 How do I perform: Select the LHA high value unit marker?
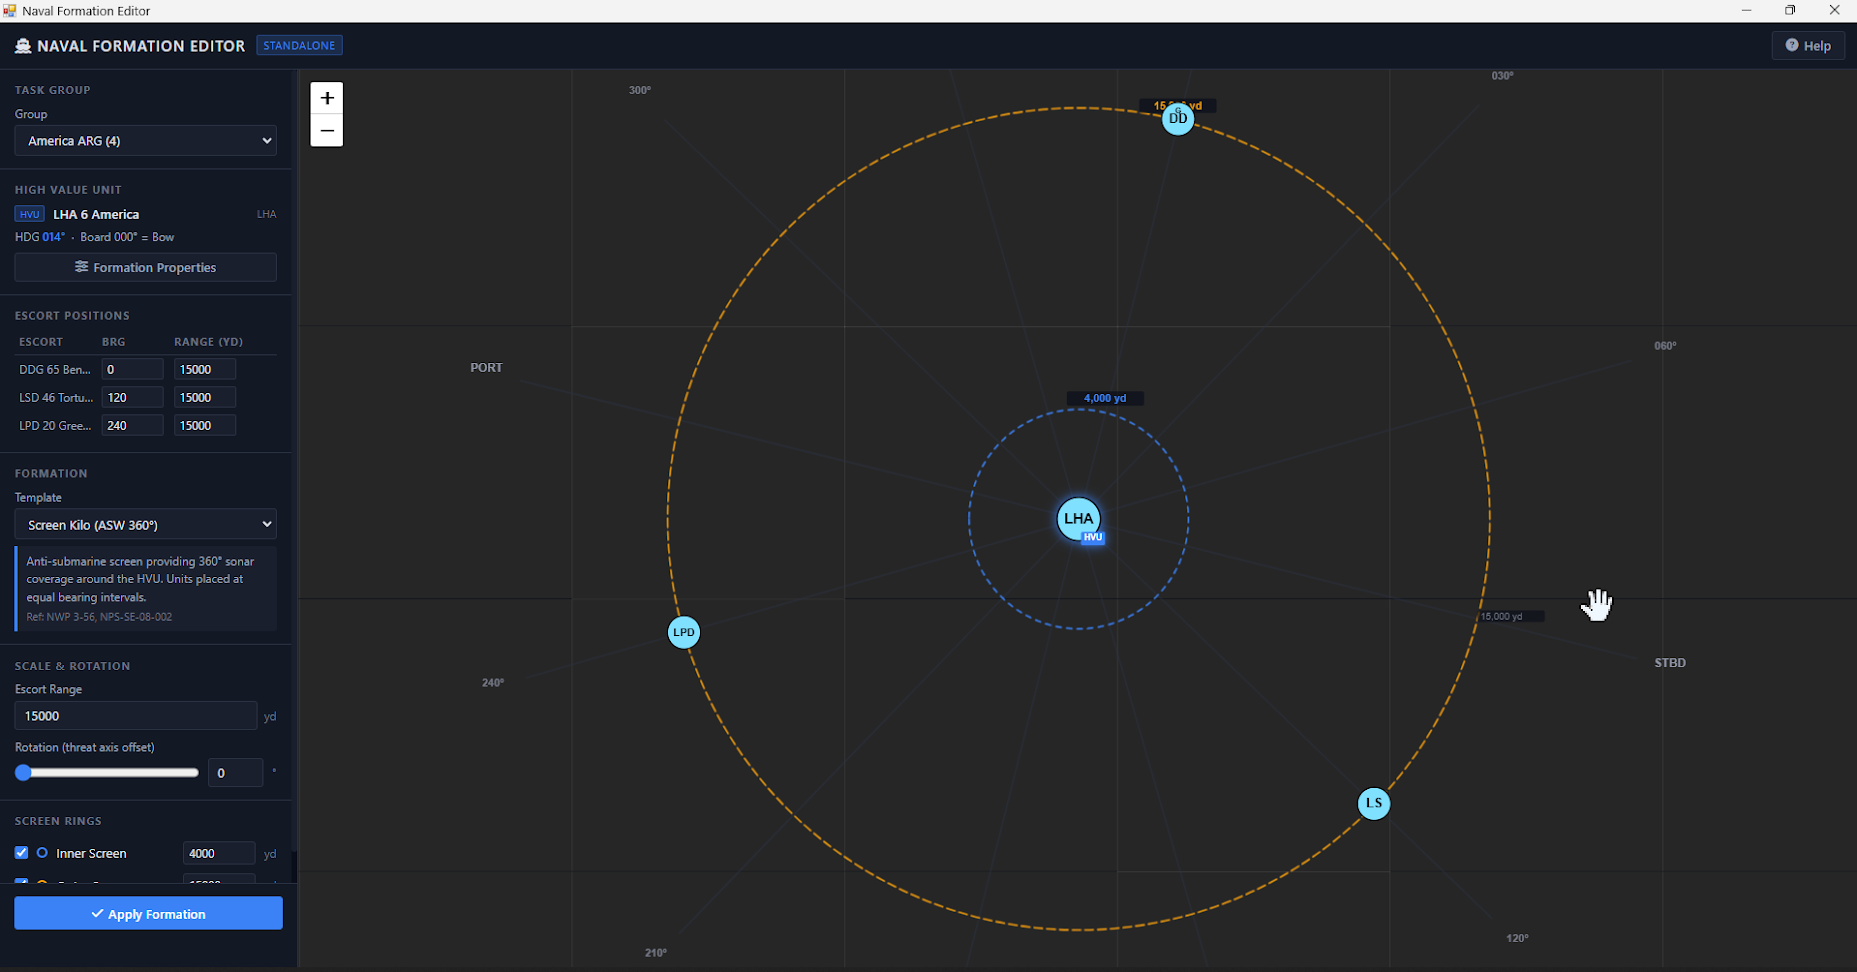tap(1079, 519)
